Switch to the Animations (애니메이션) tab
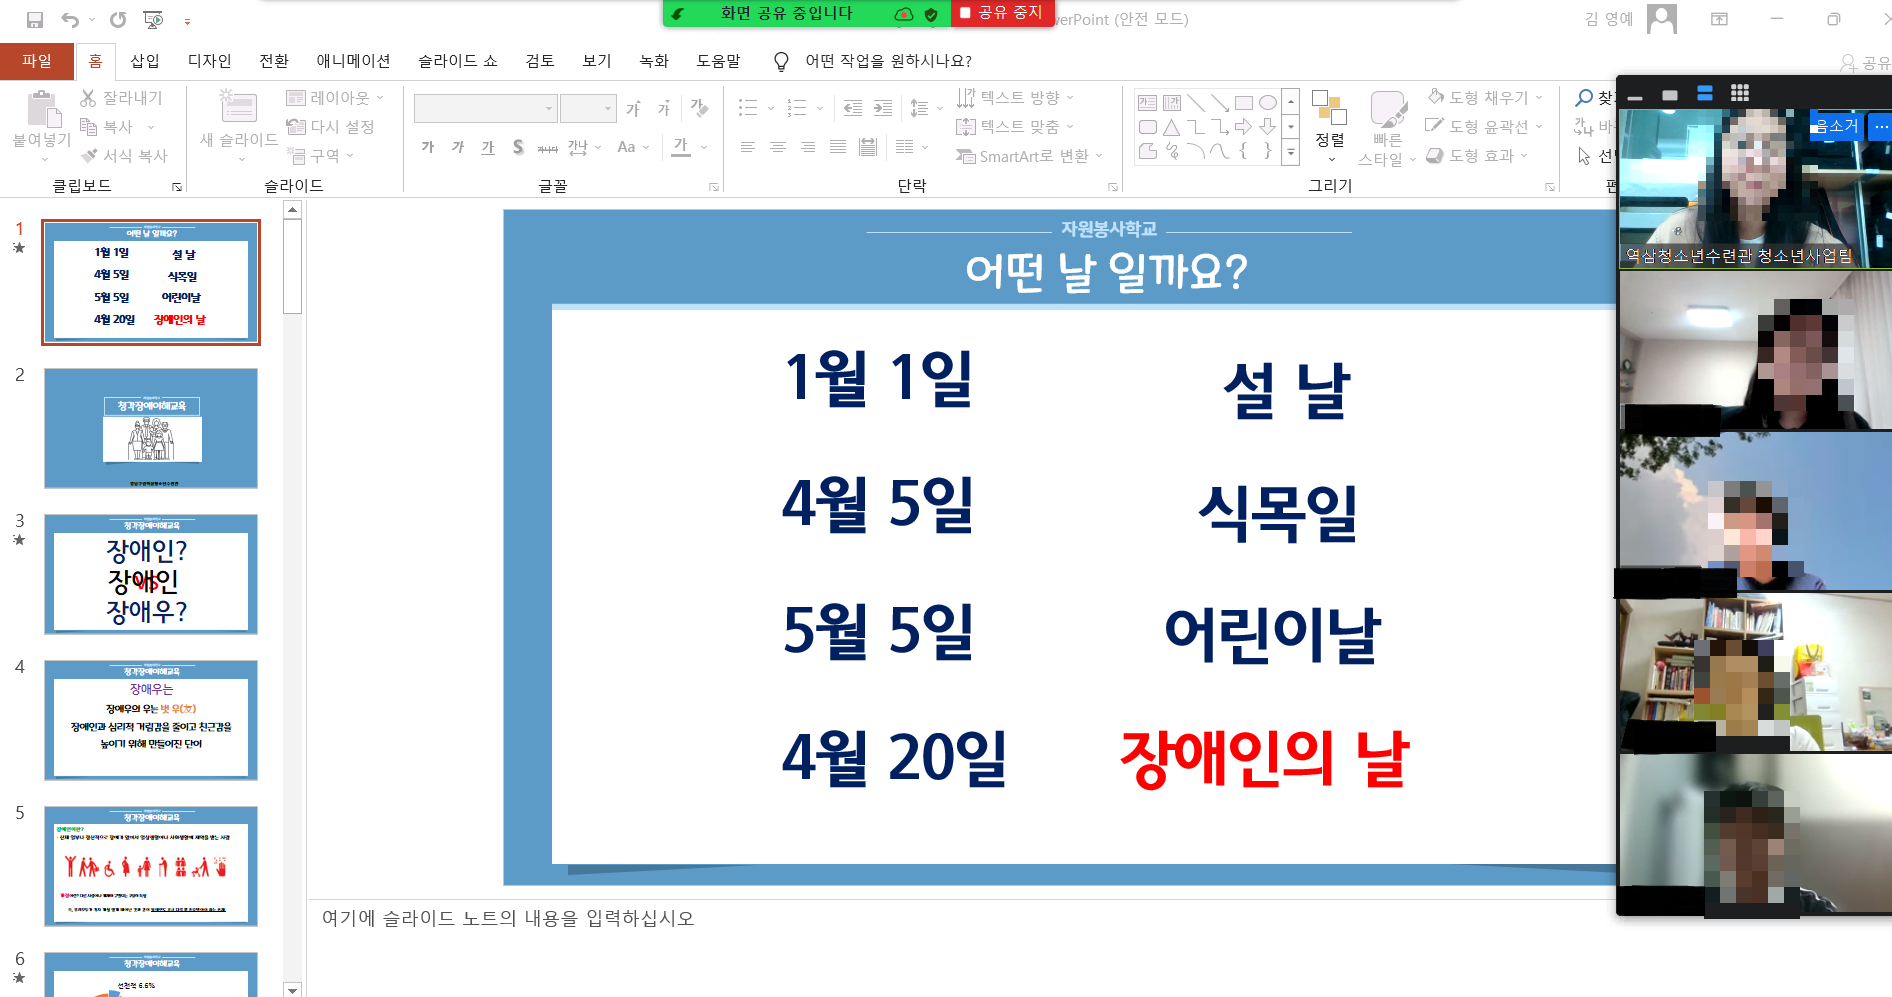The height and width of the screenshot is (997, 1892). coord(353,61)
